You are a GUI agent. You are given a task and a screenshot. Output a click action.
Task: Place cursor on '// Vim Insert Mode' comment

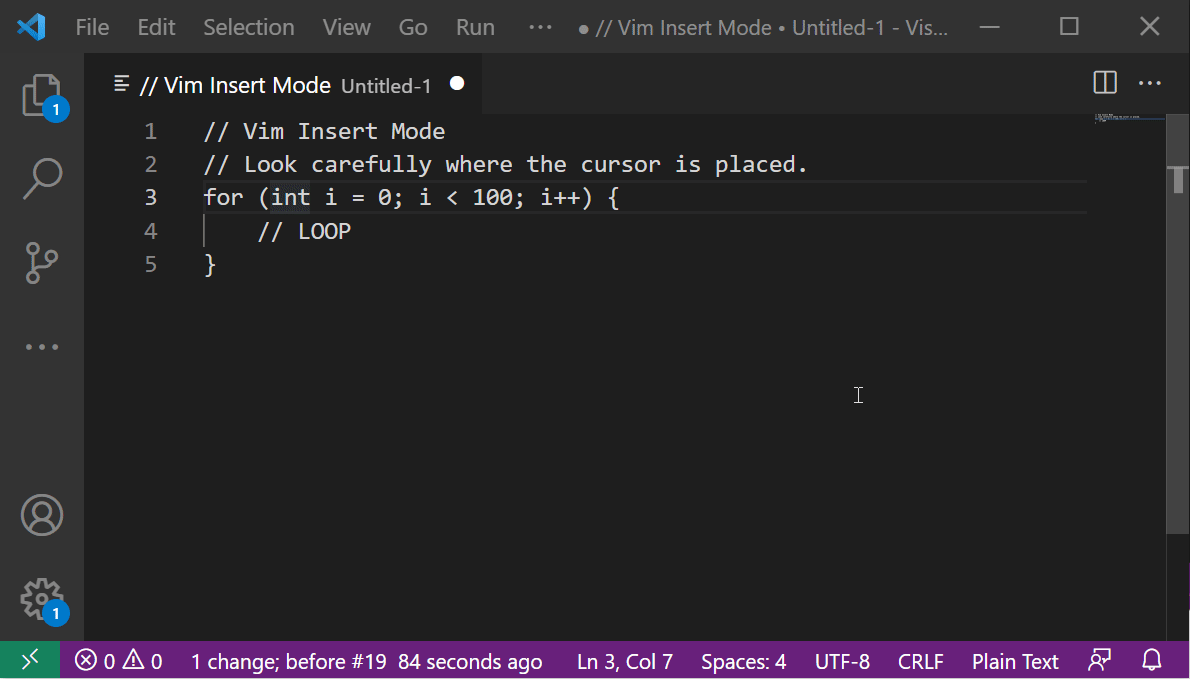pos(324,131)
